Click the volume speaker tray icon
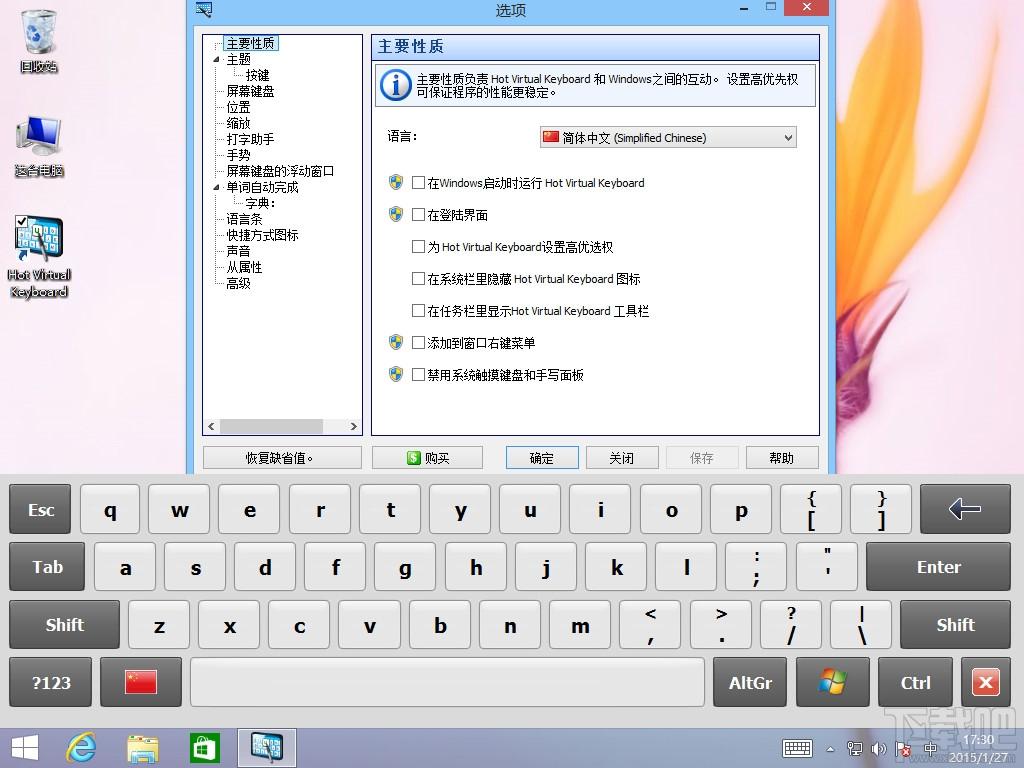The height and width of the screenshot is (768, 1024). coord(879,749)
